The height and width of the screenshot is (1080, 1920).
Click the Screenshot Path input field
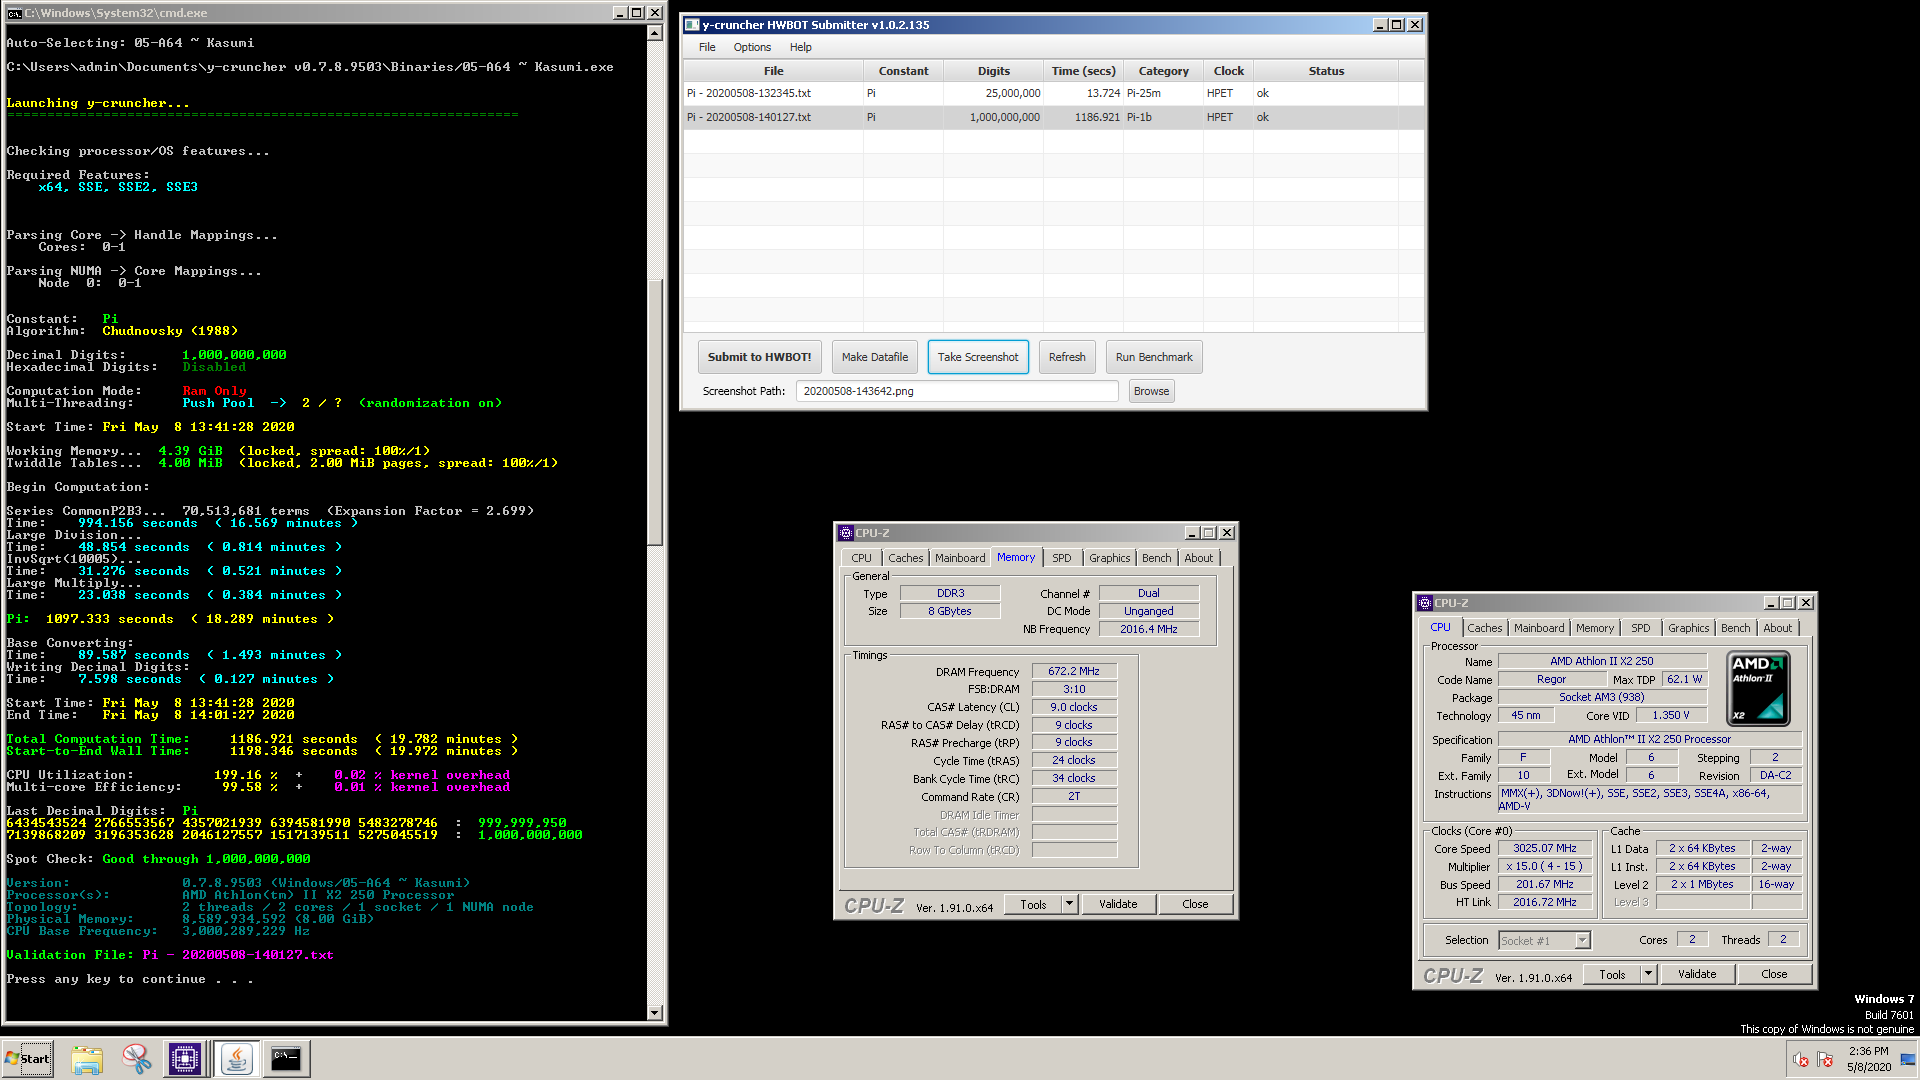click(x=957, y=391)
